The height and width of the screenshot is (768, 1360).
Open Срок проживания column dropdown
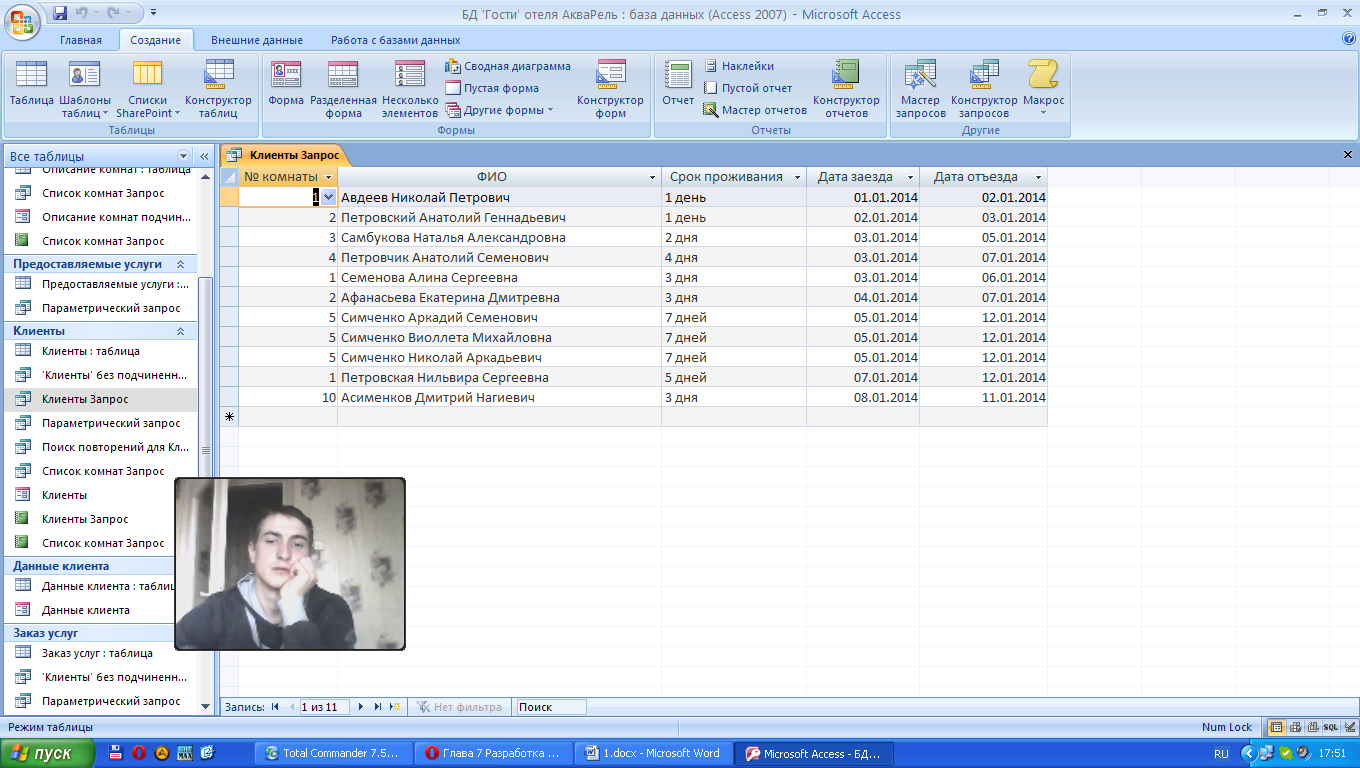(797, 177)
